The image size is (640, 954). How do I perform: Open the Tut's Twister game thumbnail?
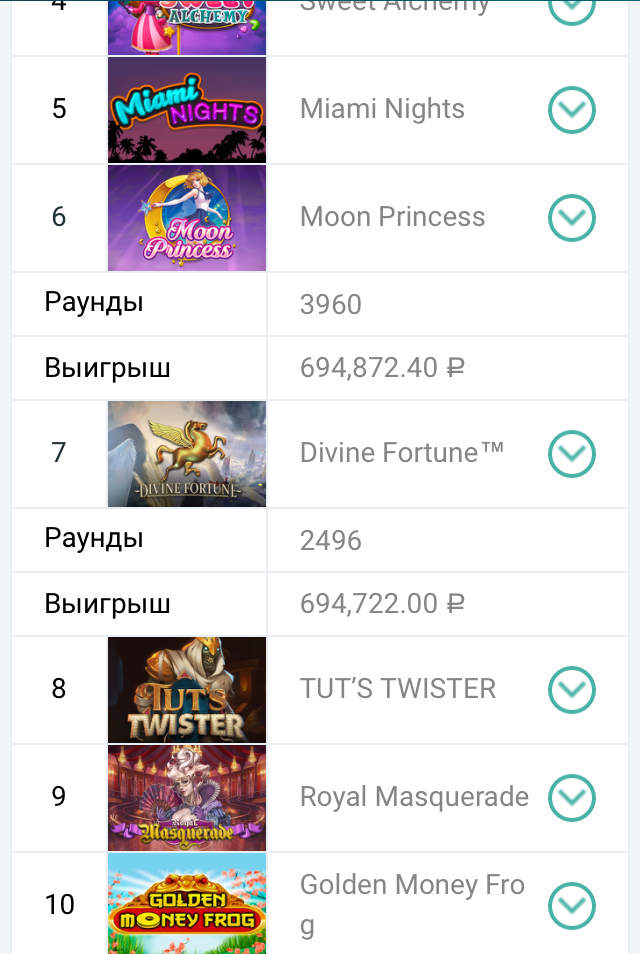pos(187,690)
